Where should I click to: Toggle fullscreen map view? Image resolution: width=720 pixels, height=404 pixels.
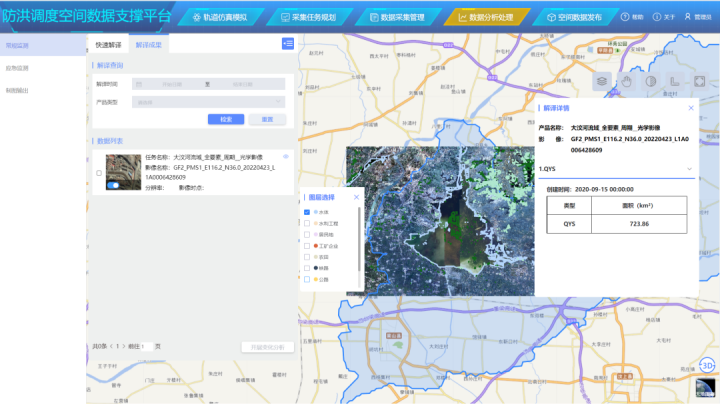coord(700,82)
